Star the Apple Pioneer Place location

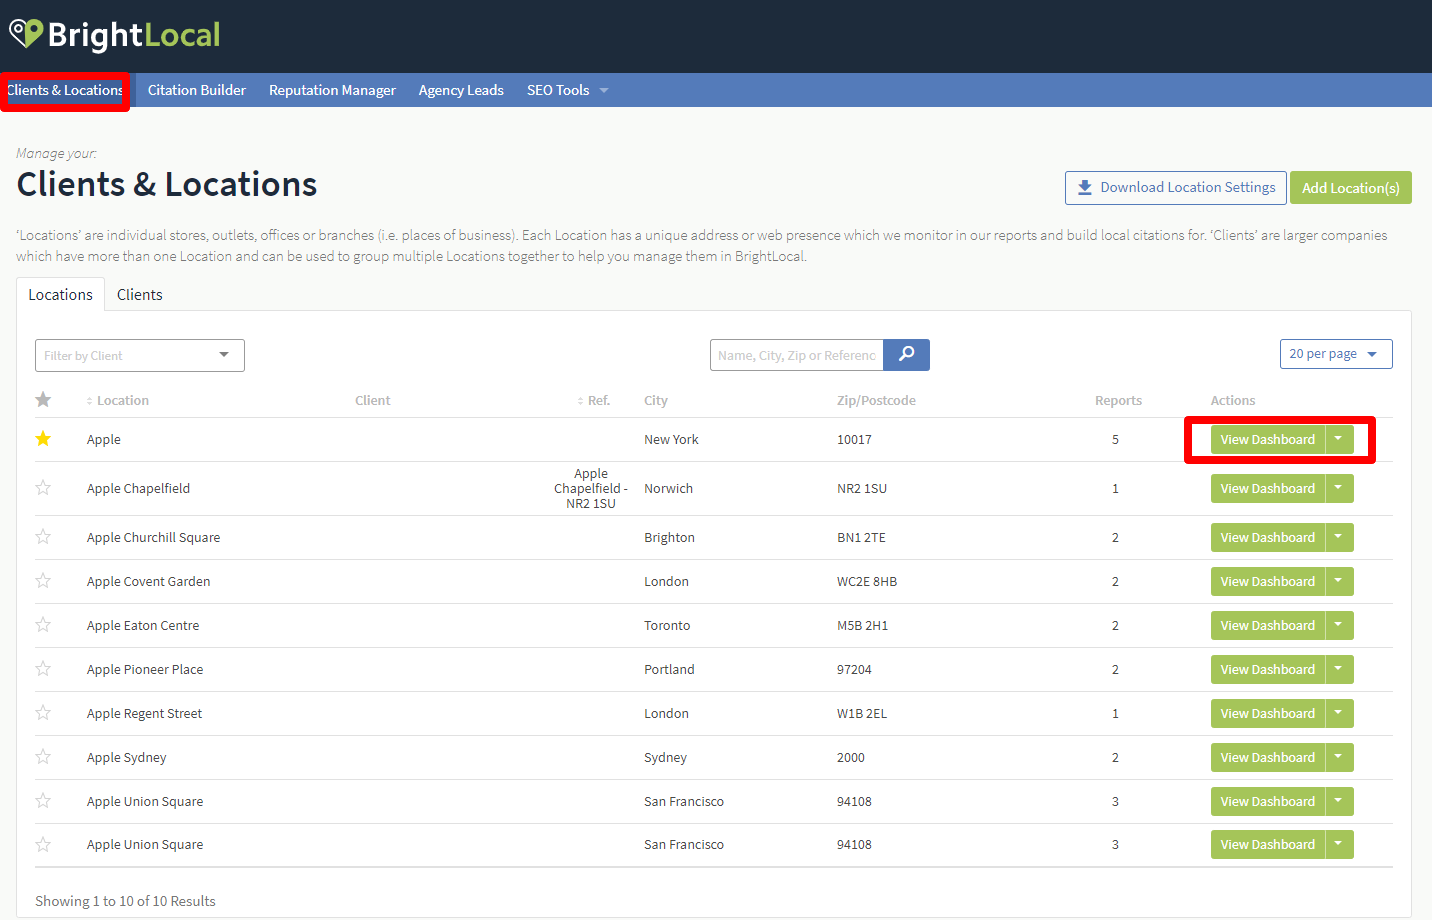(43, 669)
